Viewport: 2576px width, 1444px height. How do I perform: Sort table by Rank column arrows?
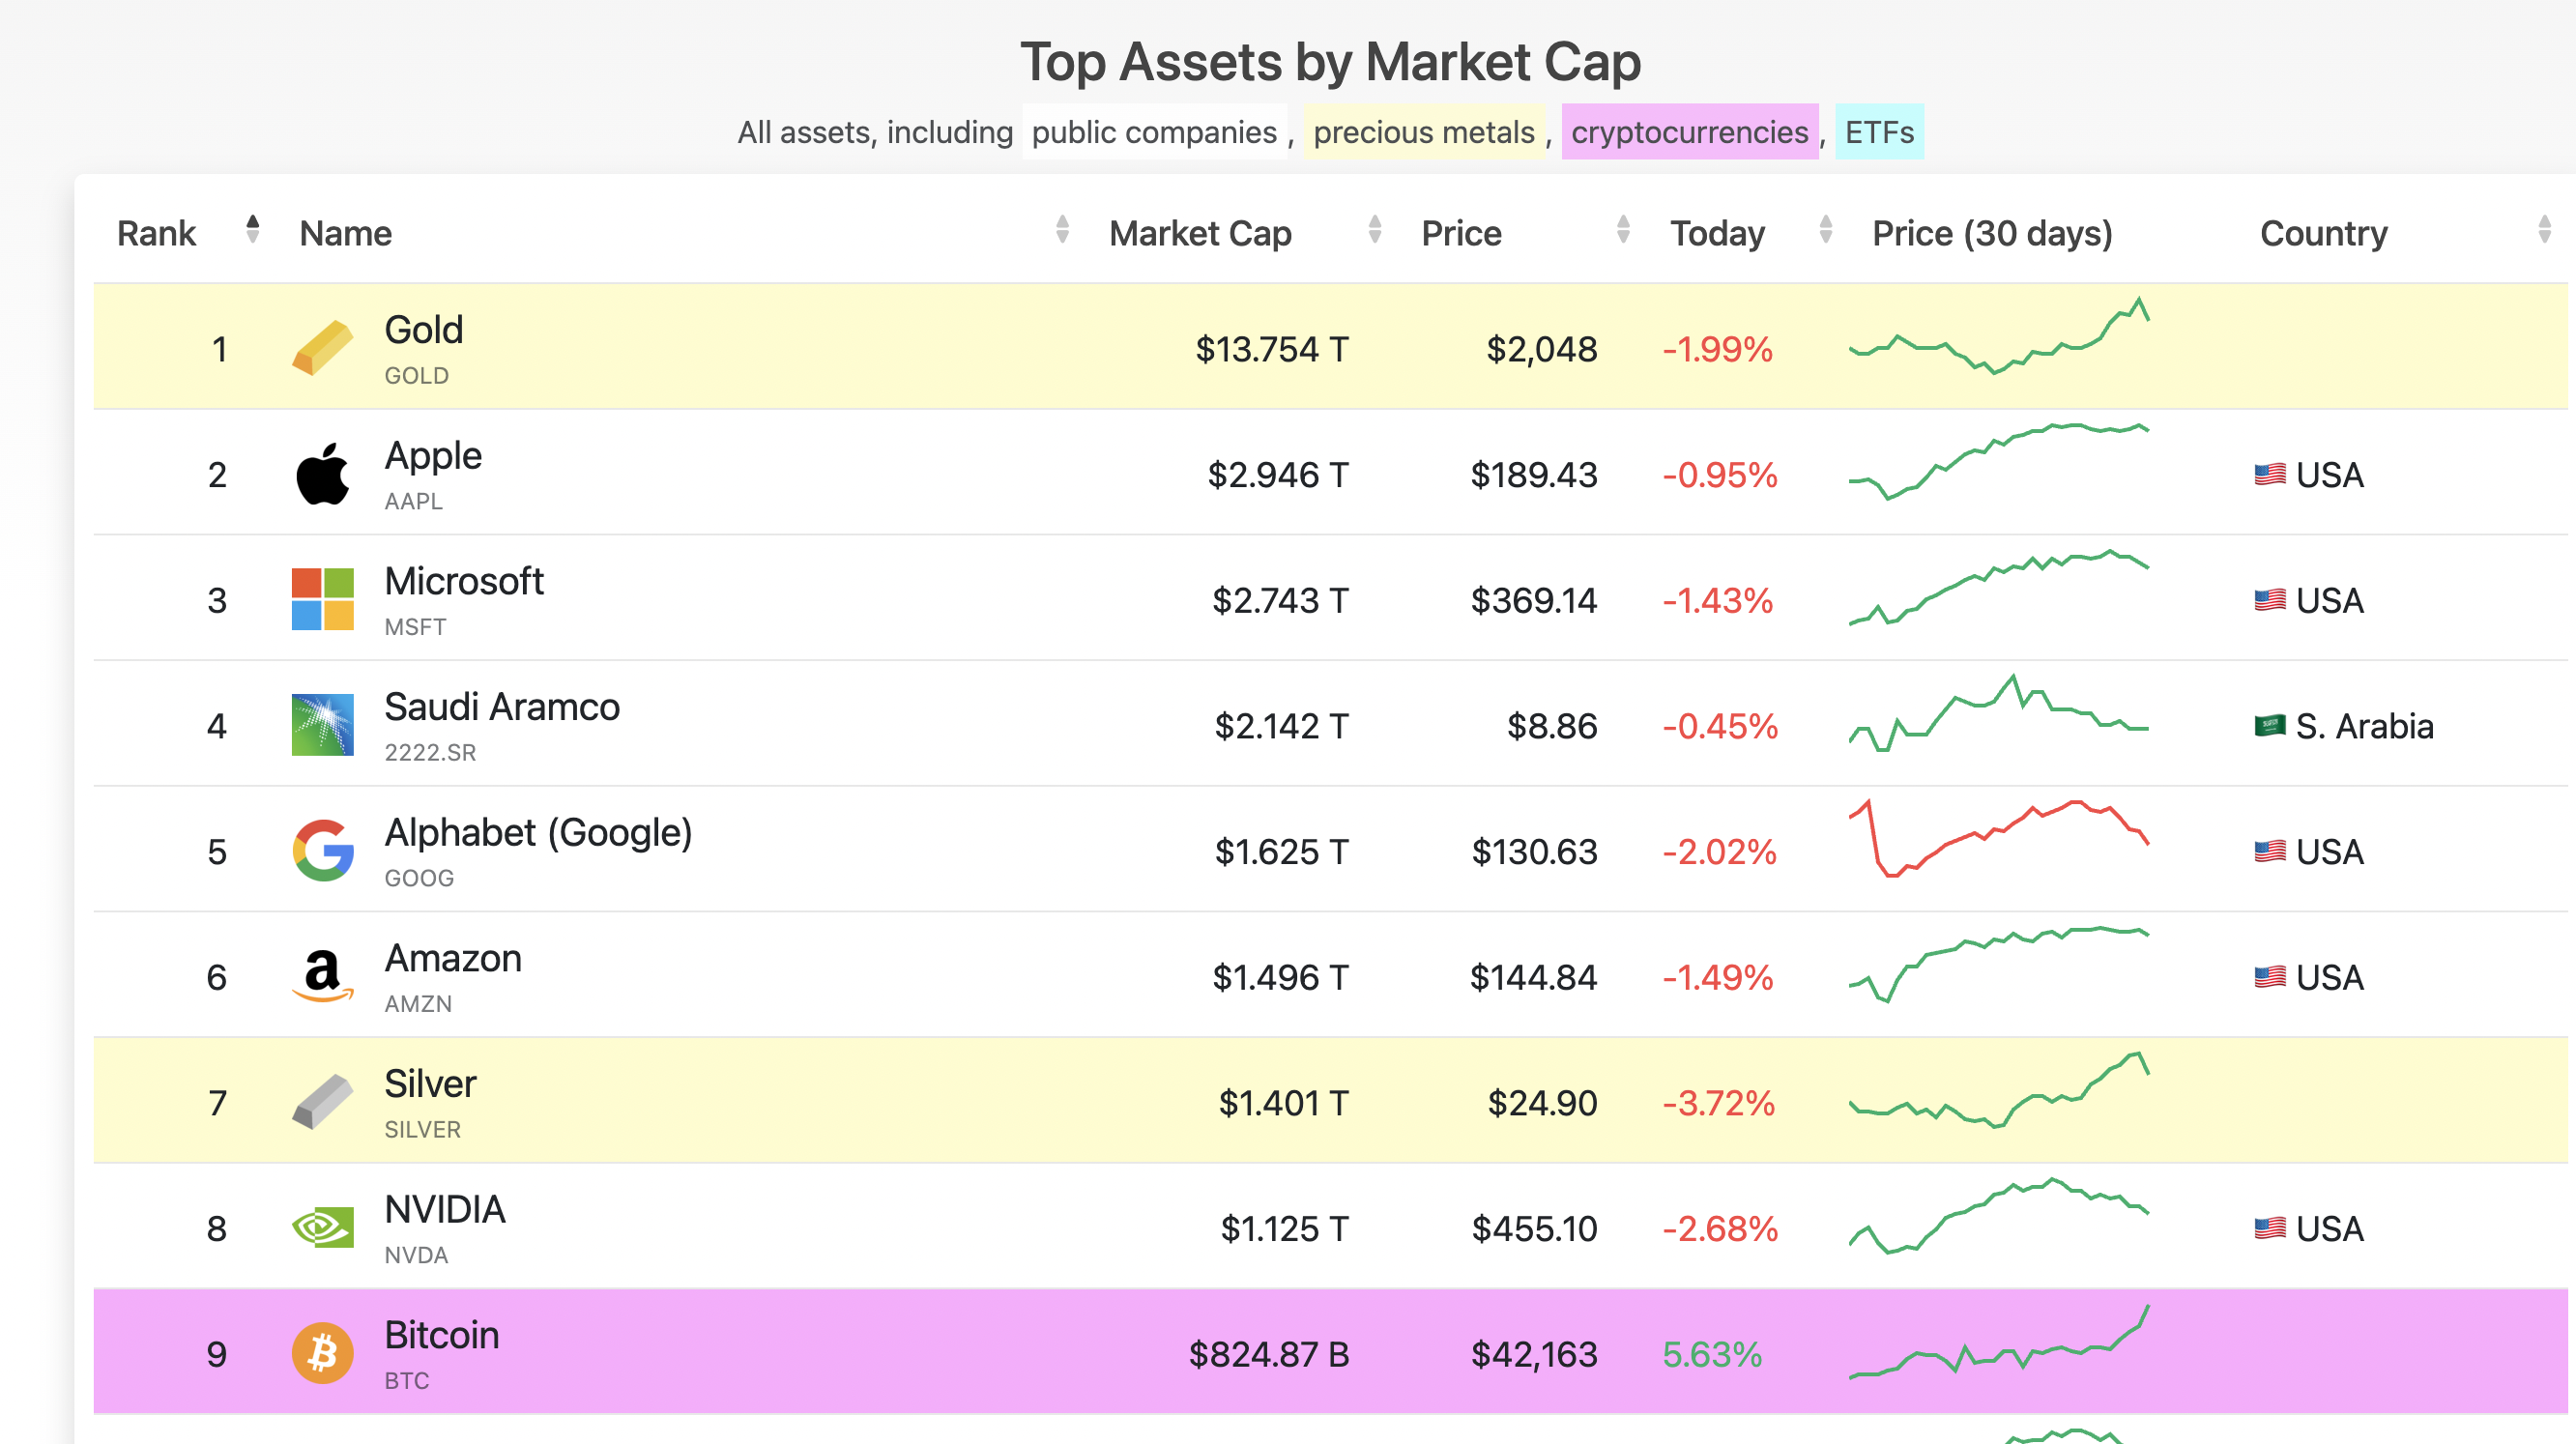(252, 230)
